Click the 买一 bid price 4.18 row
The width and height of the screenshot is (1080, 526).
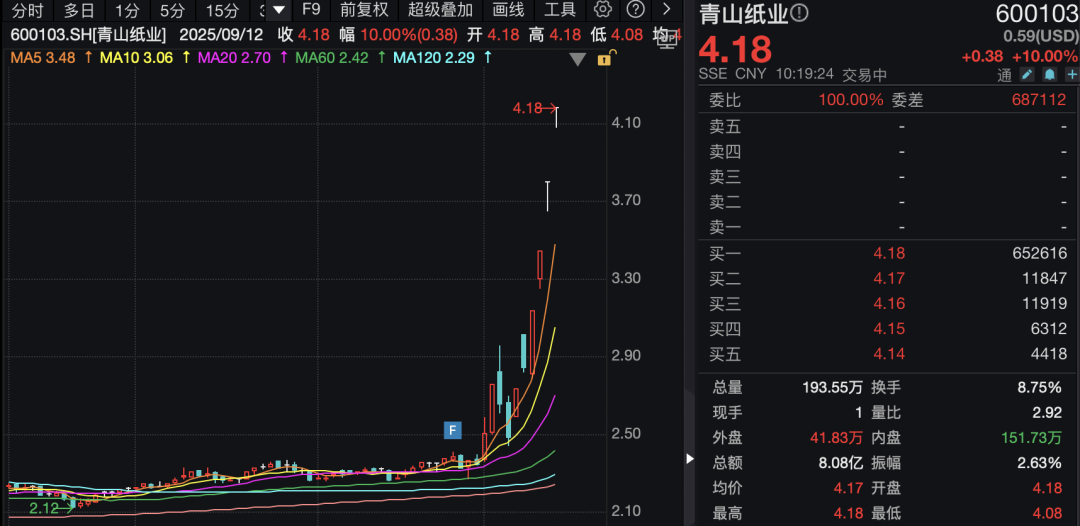[x=888, y=253]
